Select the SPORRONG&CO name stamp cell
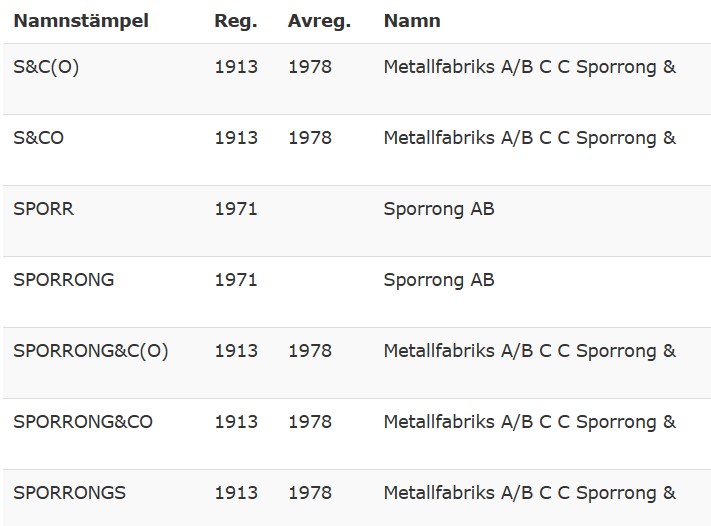 pyautogui.click(x=83, y=422)
